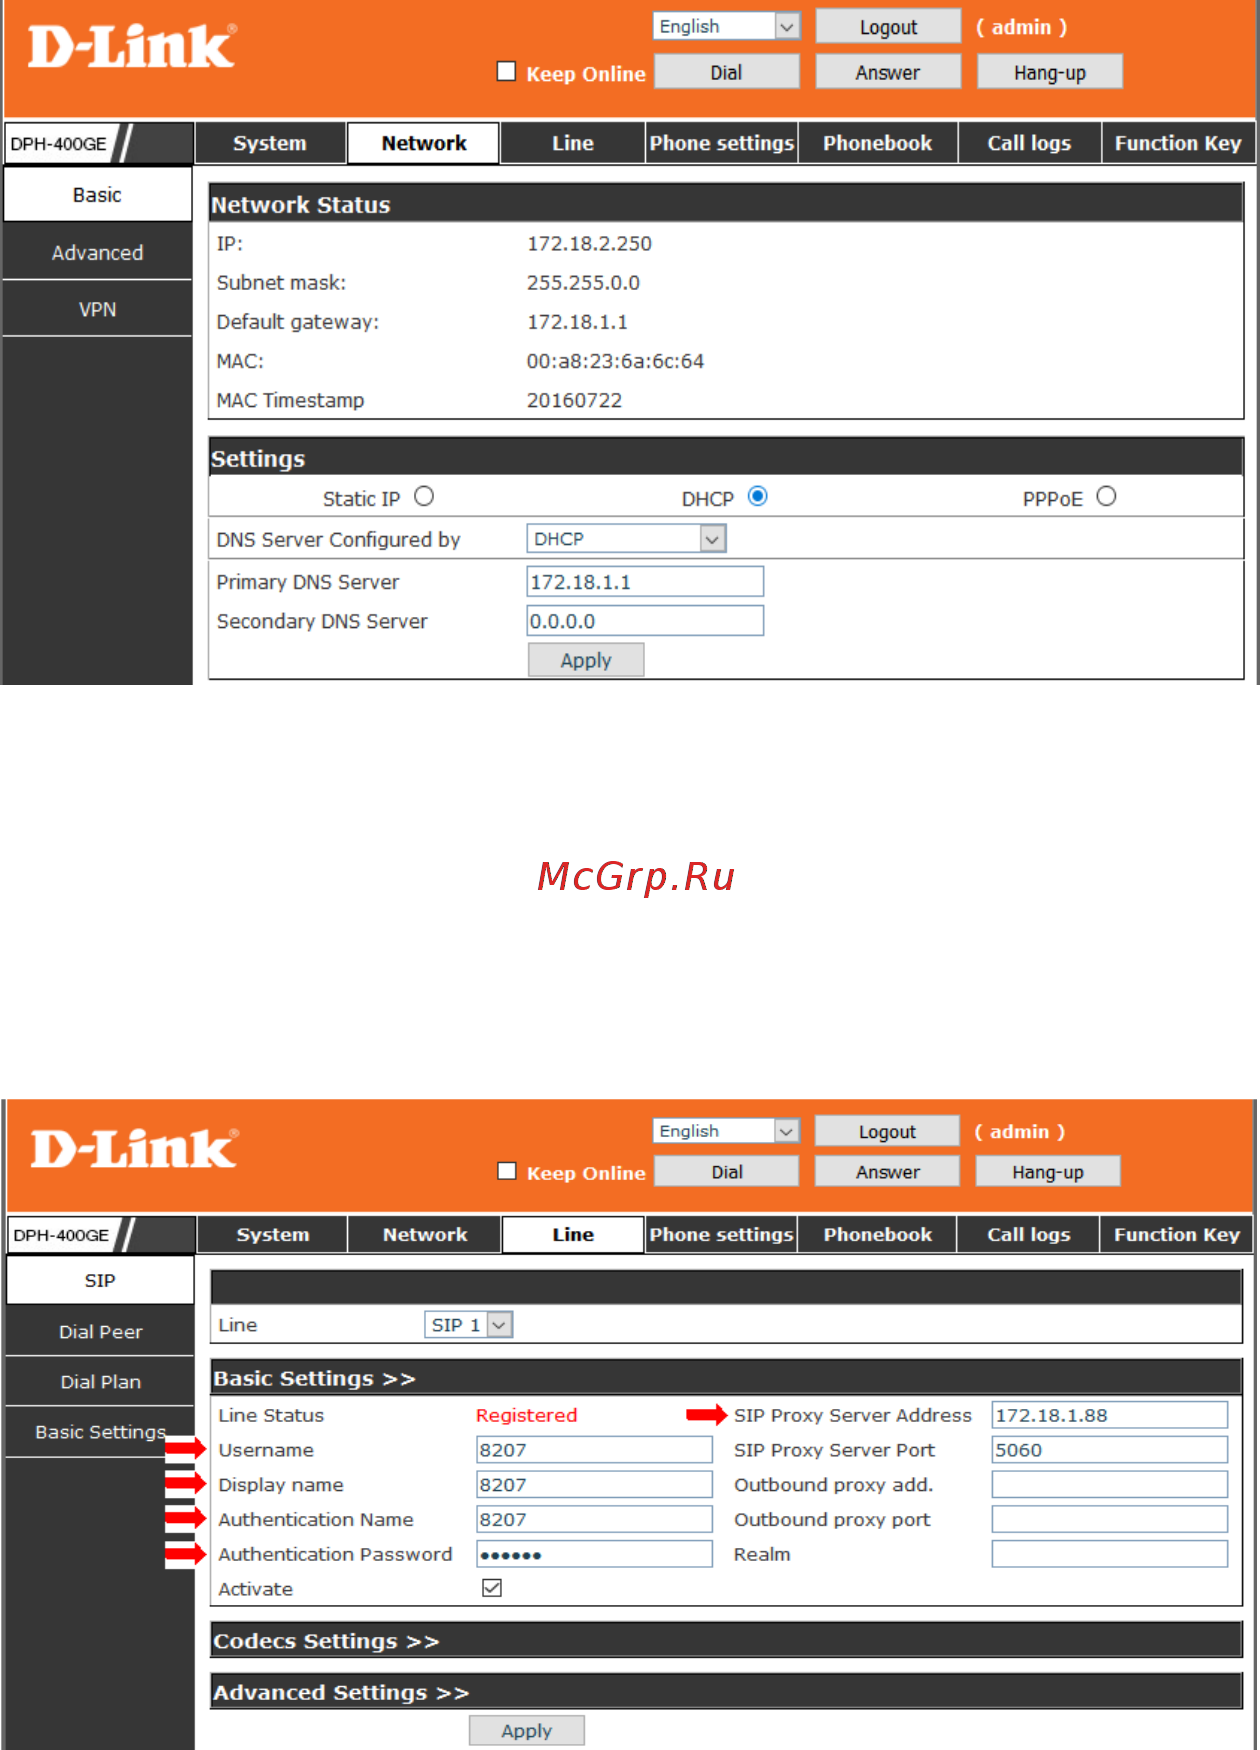Image resolution: width=1260 pixels, height=1750 pixels.
Task: Click the Outbound proxy add. field
Action: pos(1110,1484)
